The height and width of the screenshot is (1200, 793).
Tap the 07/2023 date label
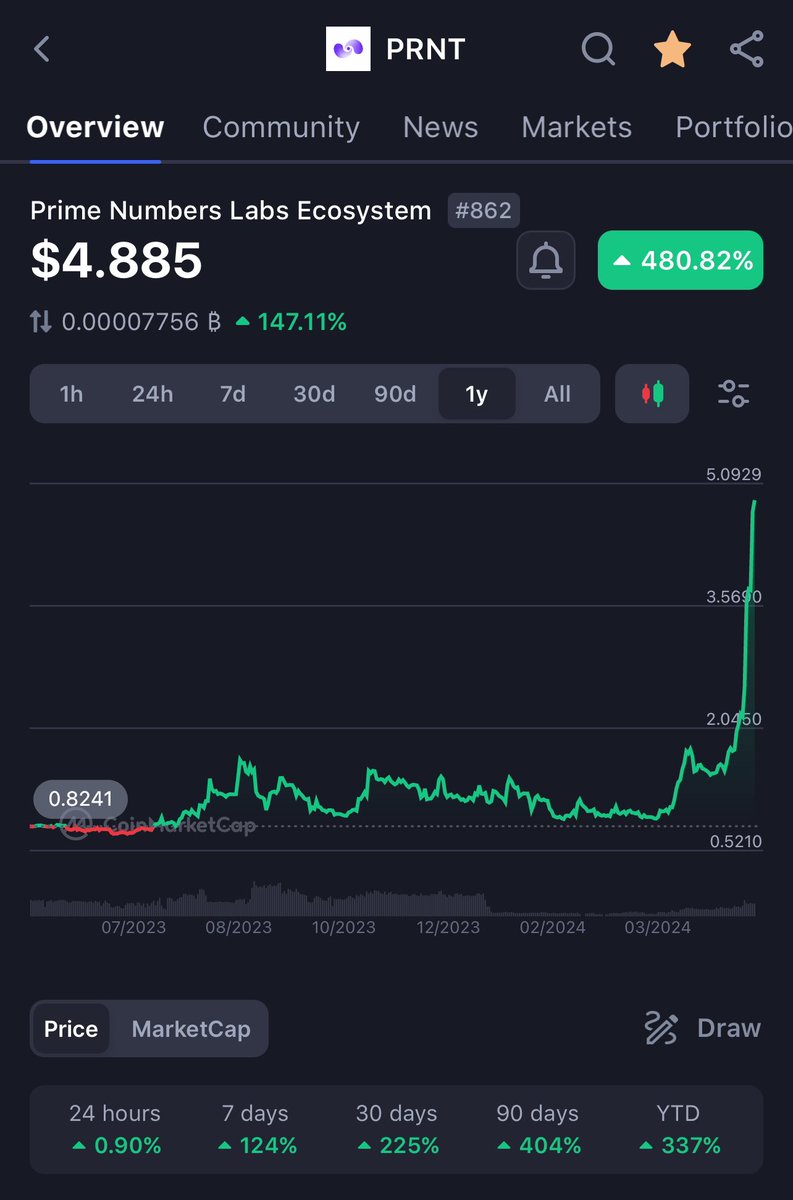point(133,927)
